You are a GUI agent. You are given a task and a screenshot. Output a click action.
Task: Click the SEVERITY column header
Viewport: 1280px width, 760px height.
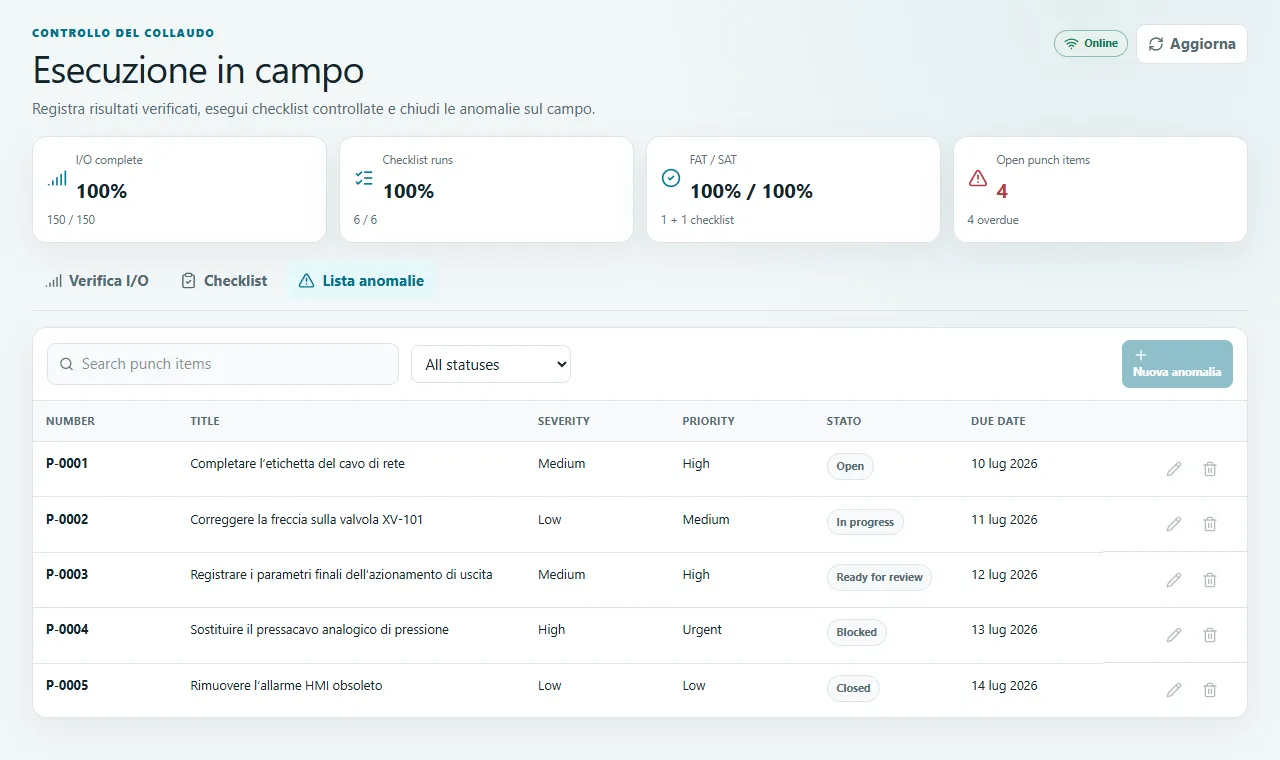(x=564, y=421)
